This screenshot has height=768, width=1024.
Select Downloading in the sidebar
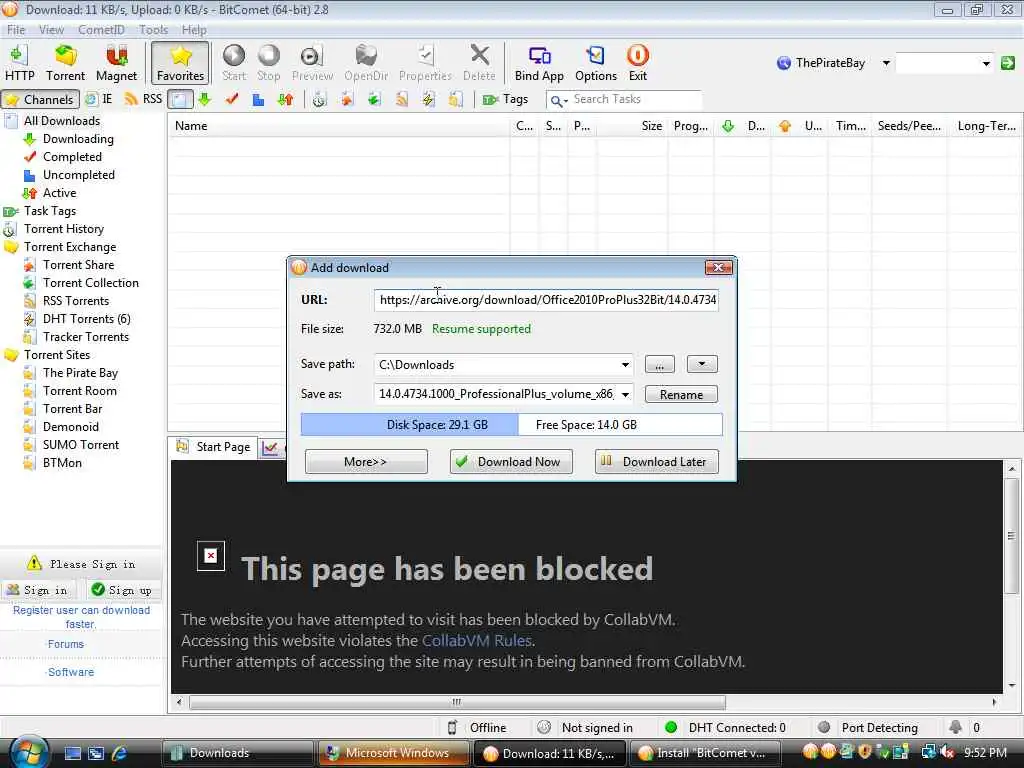(78, 139)
